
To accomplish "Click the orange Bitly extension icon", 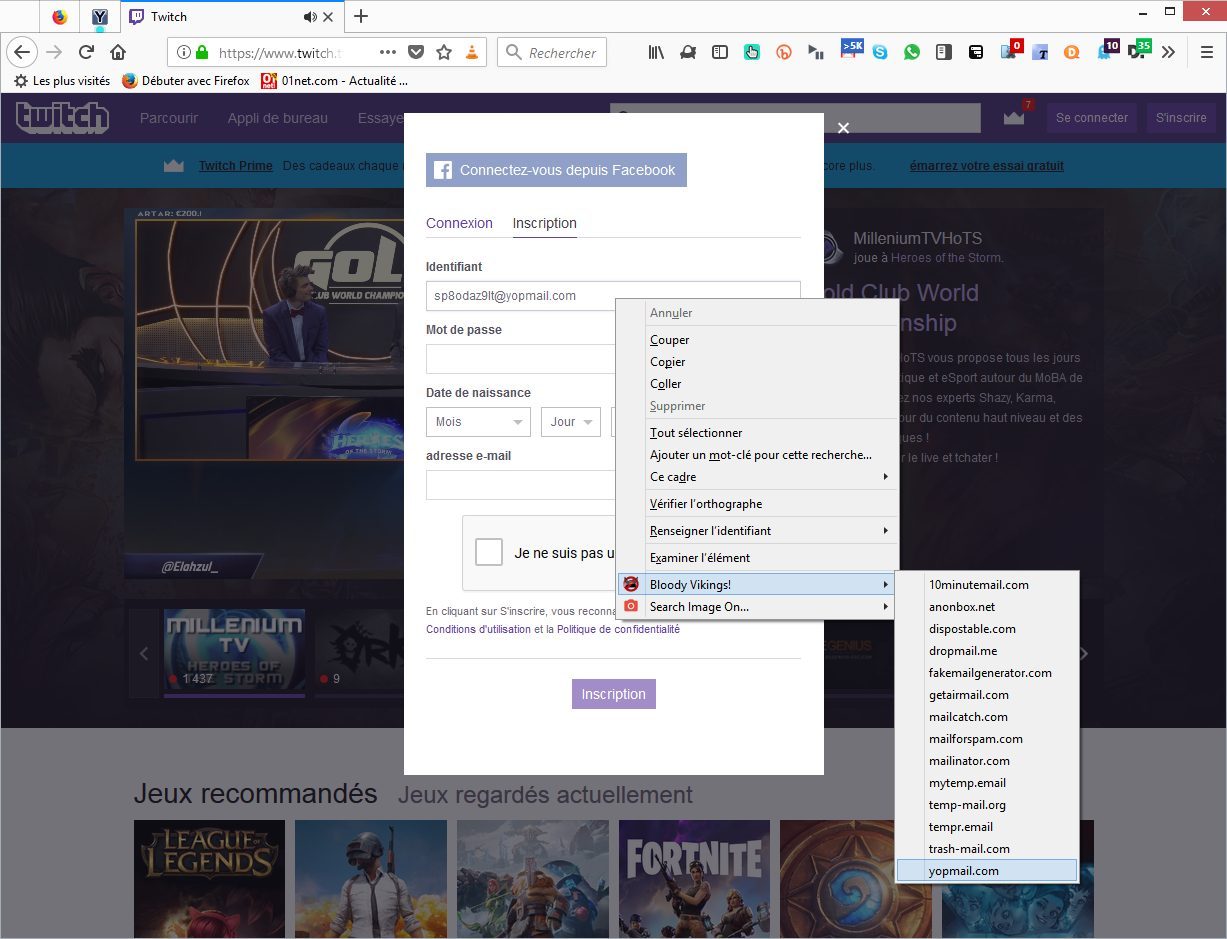I will click(x=784, y=52).
